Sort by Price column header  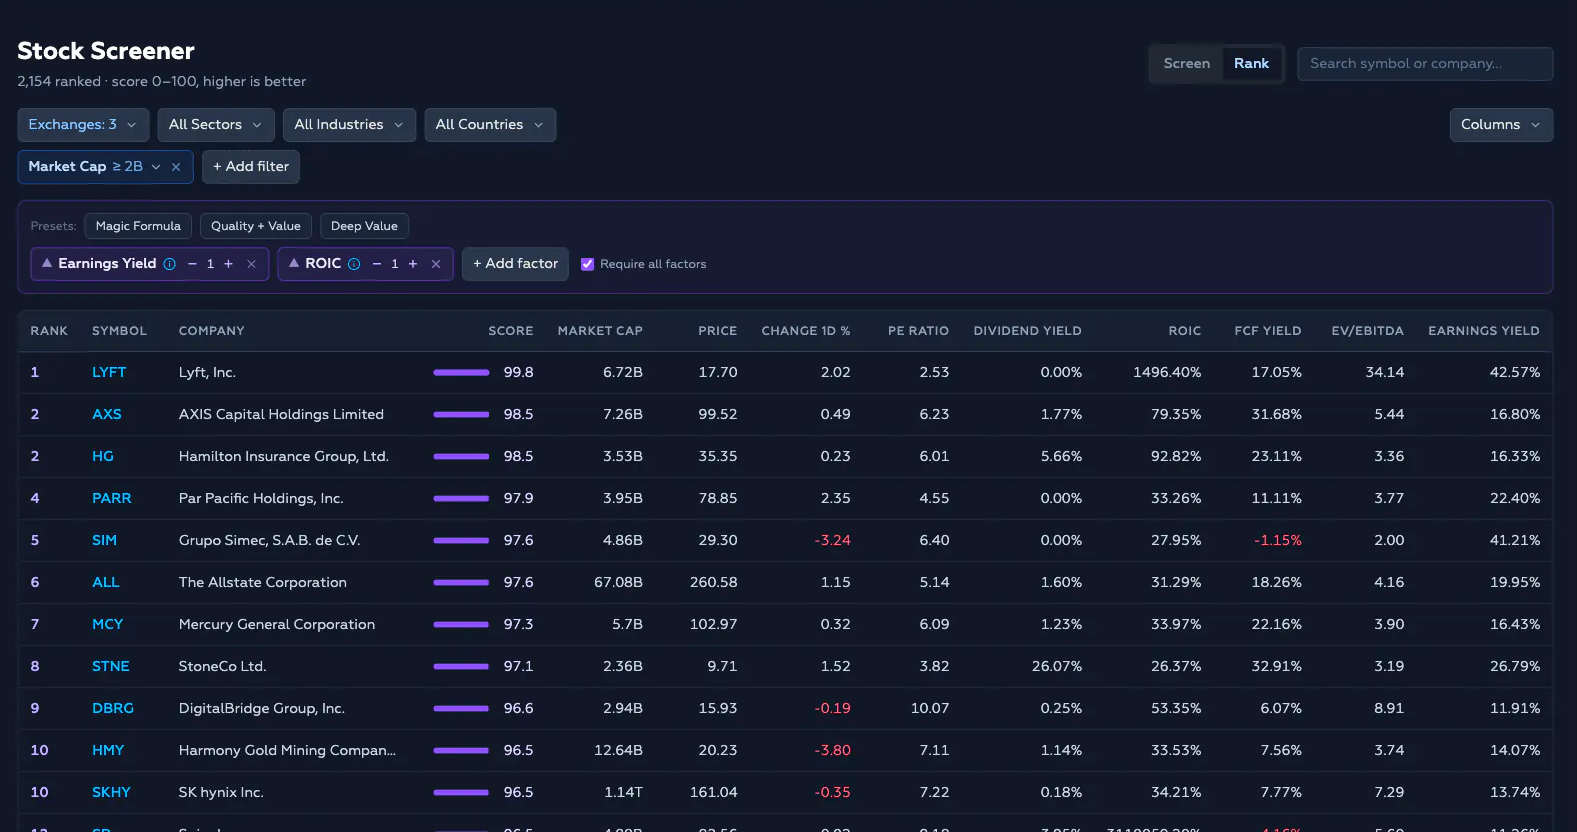(717, 331)
